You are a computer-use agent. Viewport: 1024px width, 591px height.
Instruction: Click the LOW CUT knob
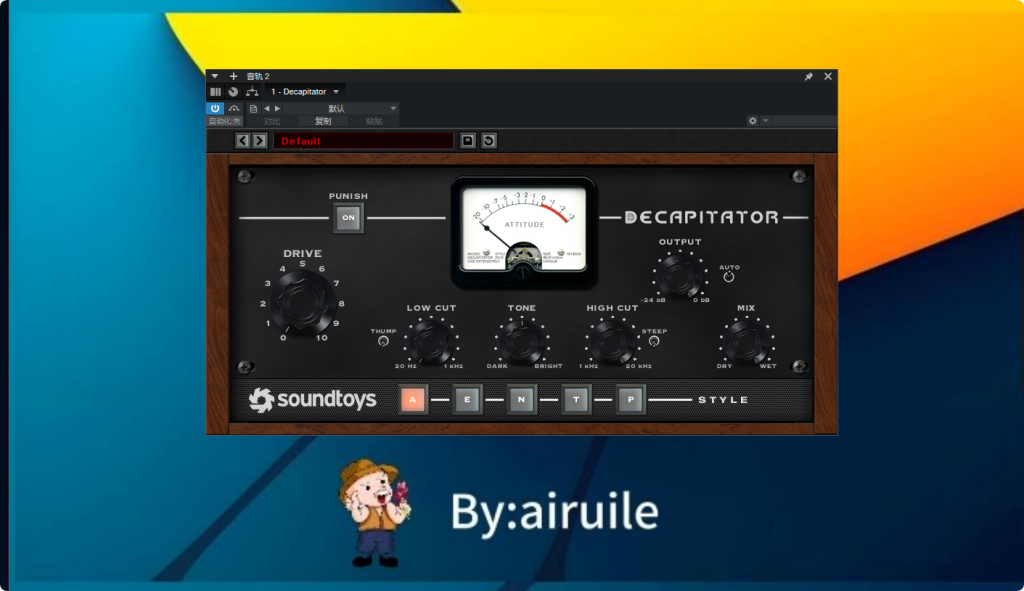coord(431,342)
